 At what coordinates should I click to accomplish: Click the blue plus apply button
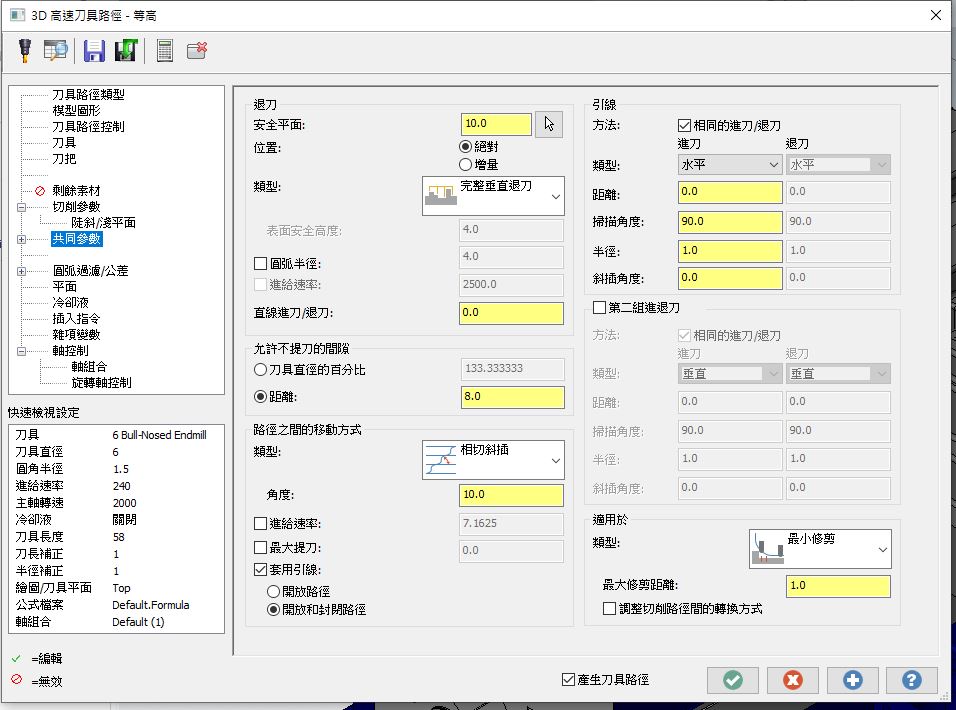tap(852, 680)
